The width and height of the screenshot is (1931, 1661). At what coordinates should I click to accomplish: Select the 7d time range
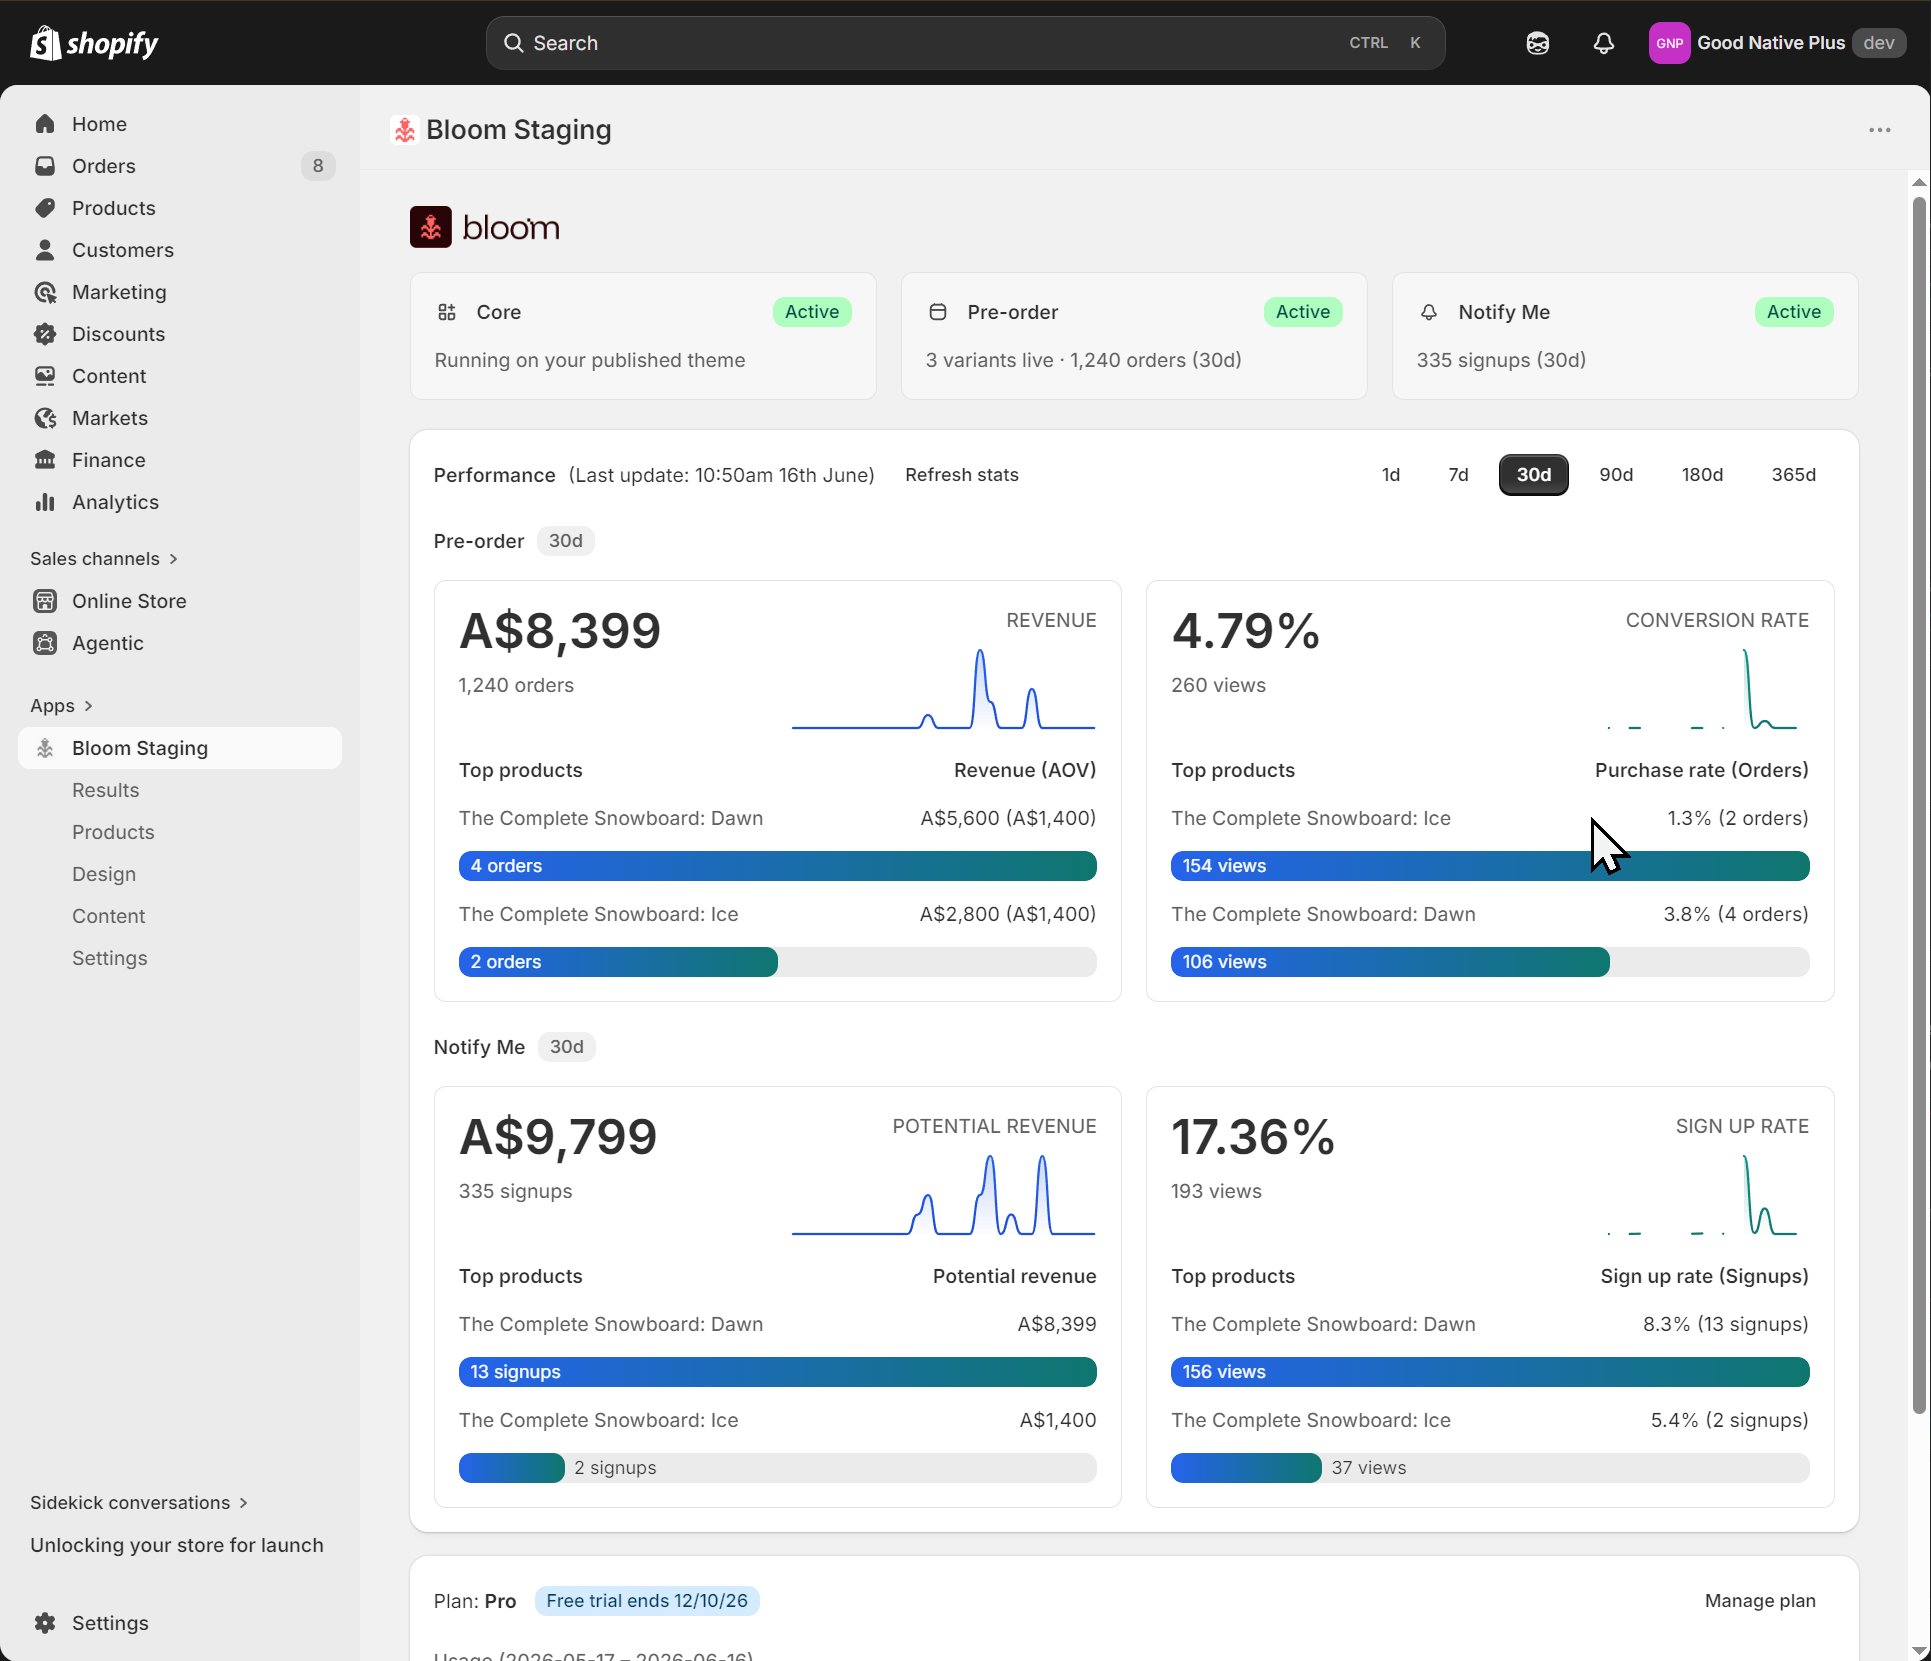pos(1459,475)
